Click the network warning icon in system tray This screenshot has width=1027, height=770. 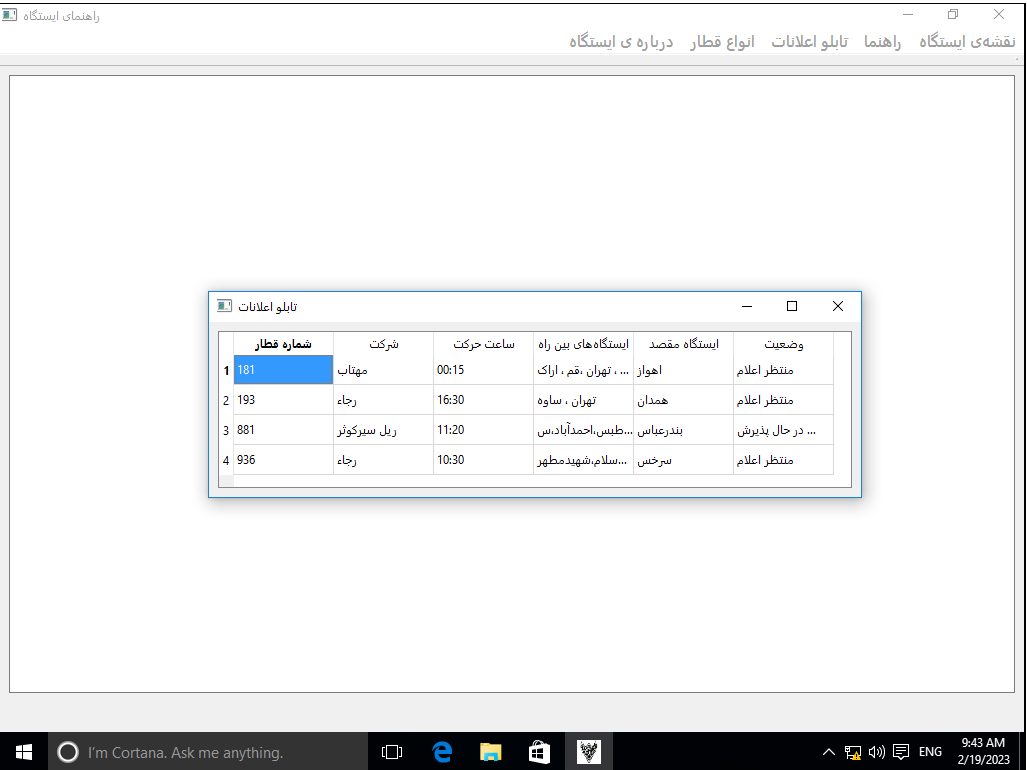point(852,751)
